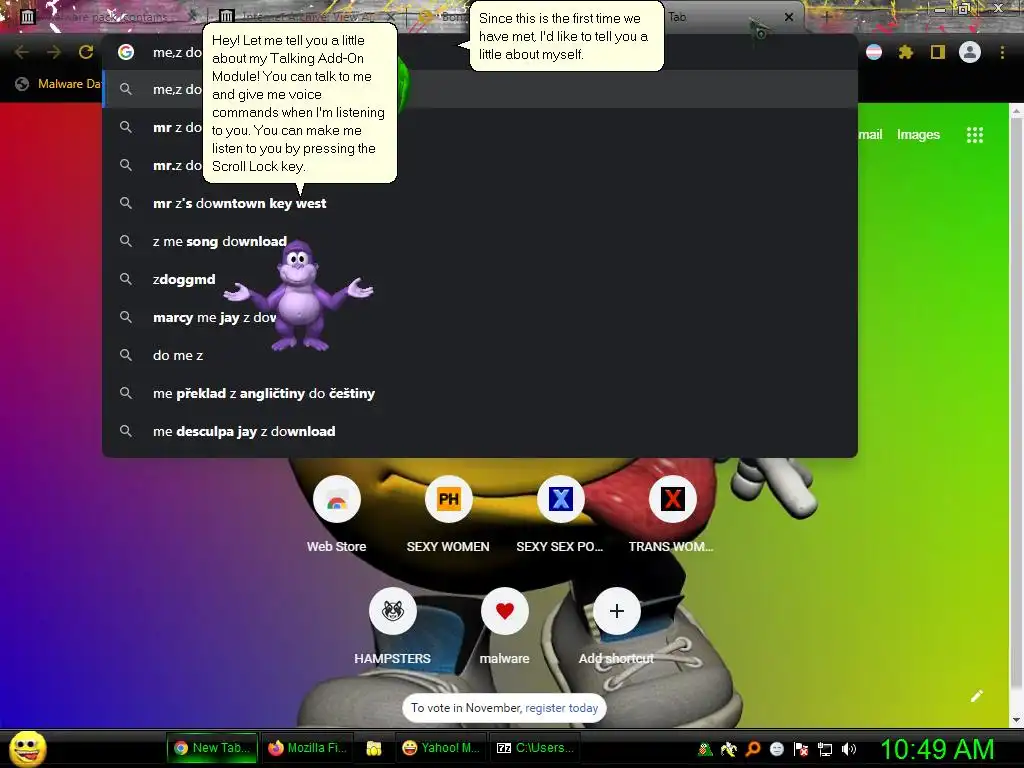Click the Christmas tree tray icon
Viewport: 1024px width, 768px height.
[x=705, y=749]
